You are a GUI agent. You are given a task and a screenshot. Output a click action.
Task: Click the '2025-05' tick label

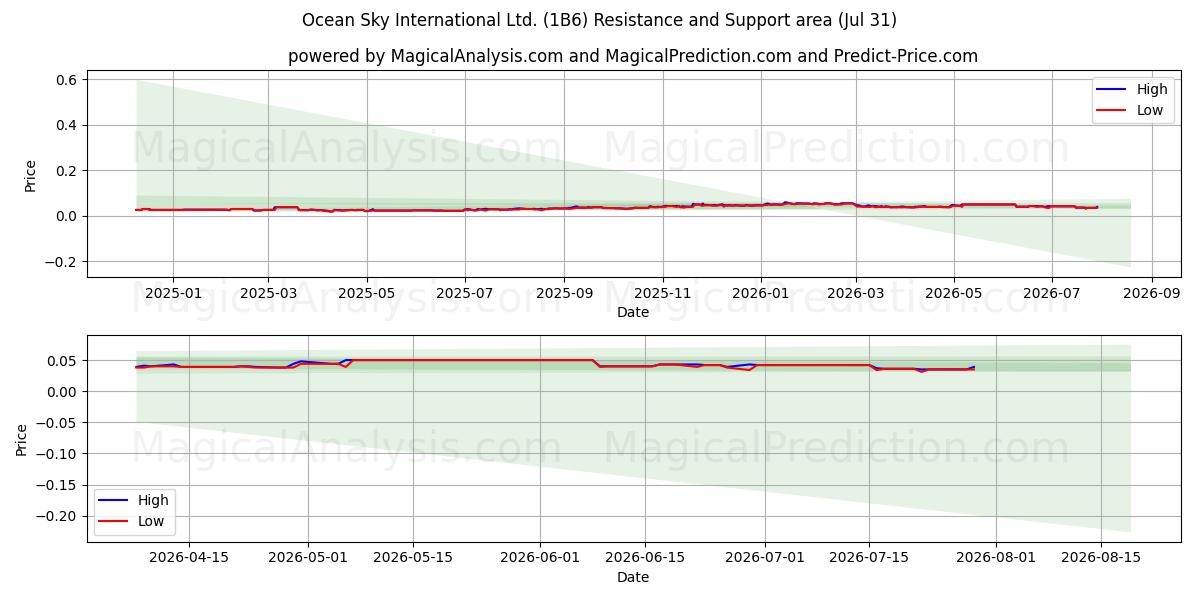(367, 293)
